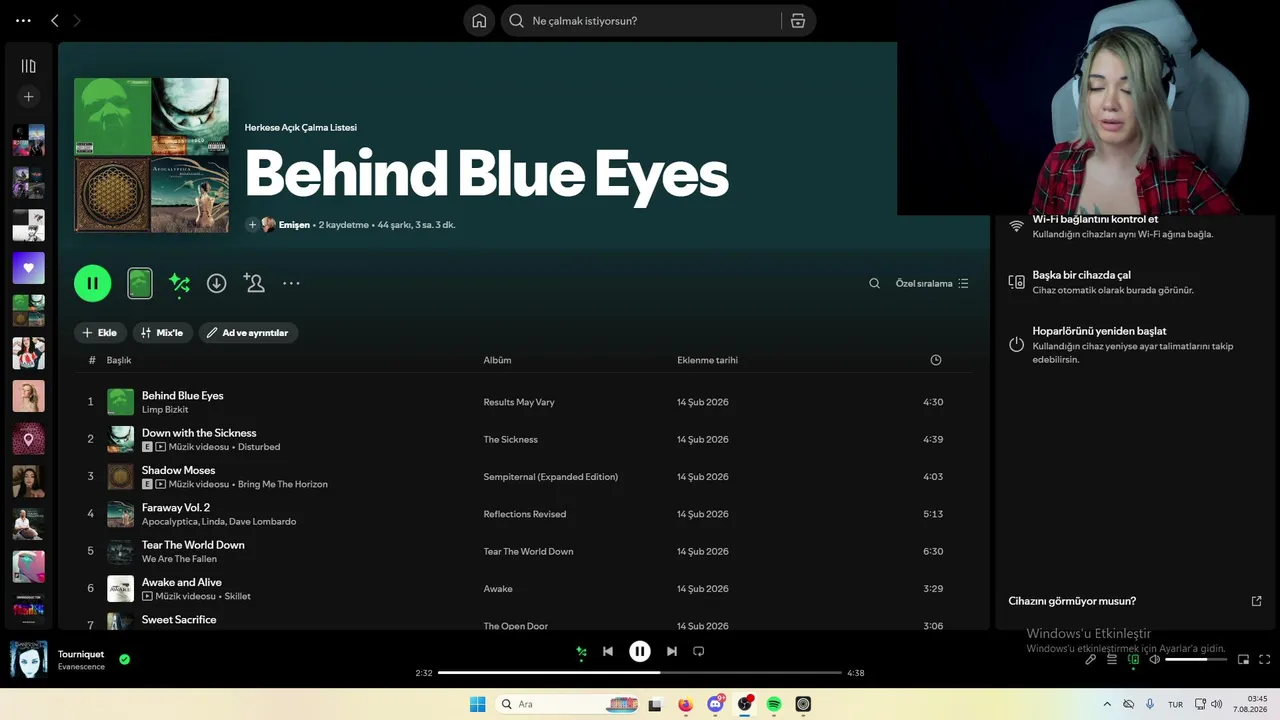
Task: Download the Behind Blue Eyes playlist
Action: (x=216, y=283)
